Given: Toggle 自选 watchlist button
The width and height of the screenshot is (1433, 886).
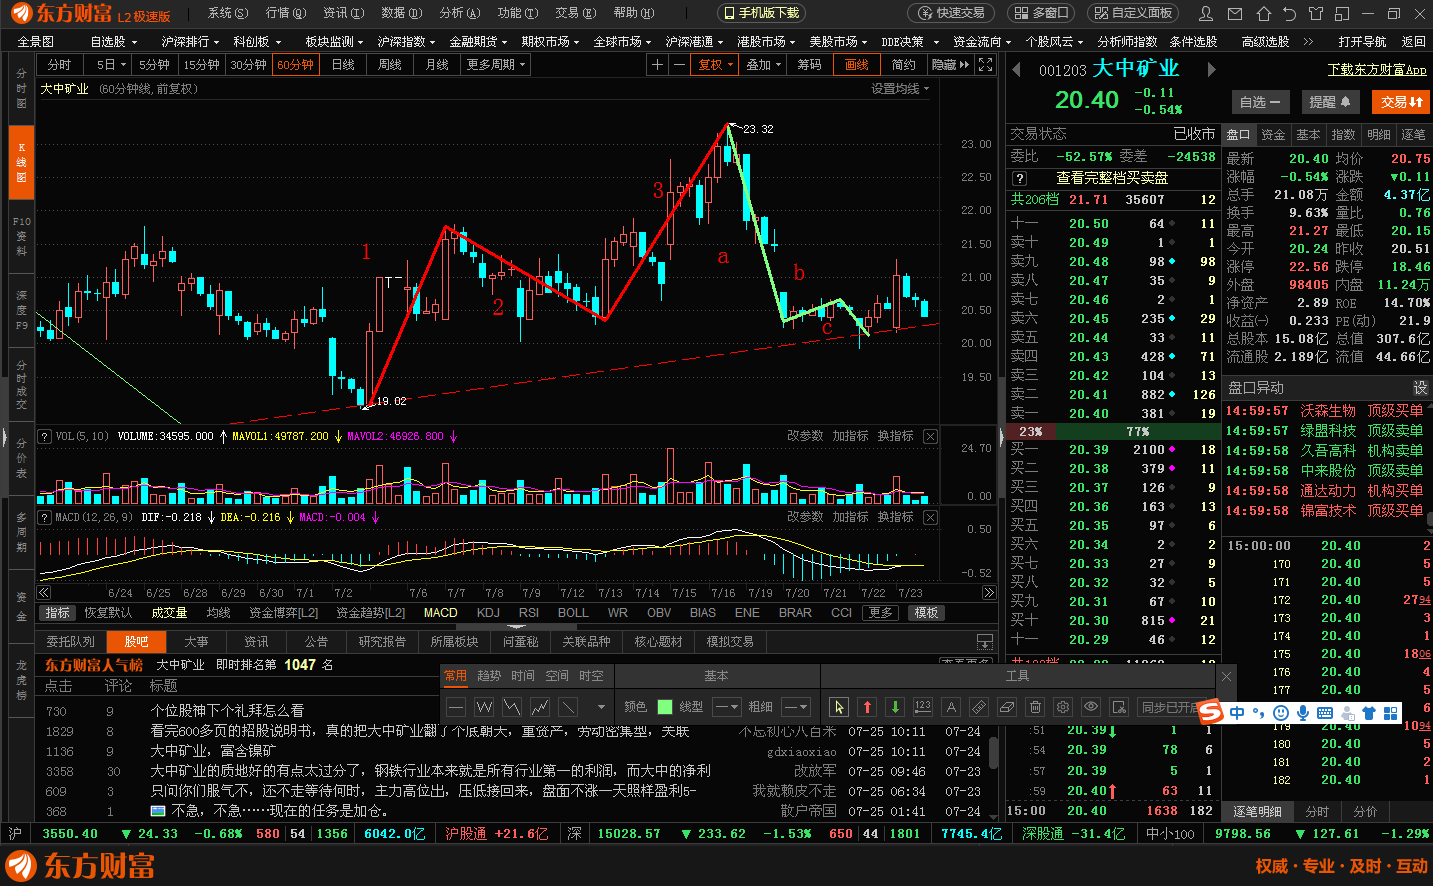Looking at the screenshot, I should (1259, 102).
